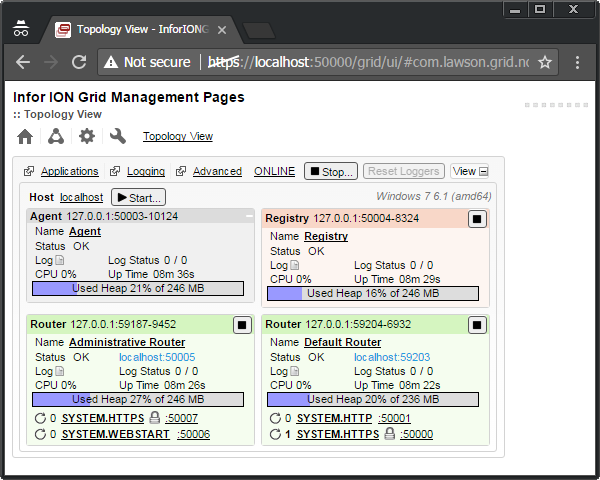Stop the Administrative Router node
This screenshot has height=480, width=600.
pos(241,325)
